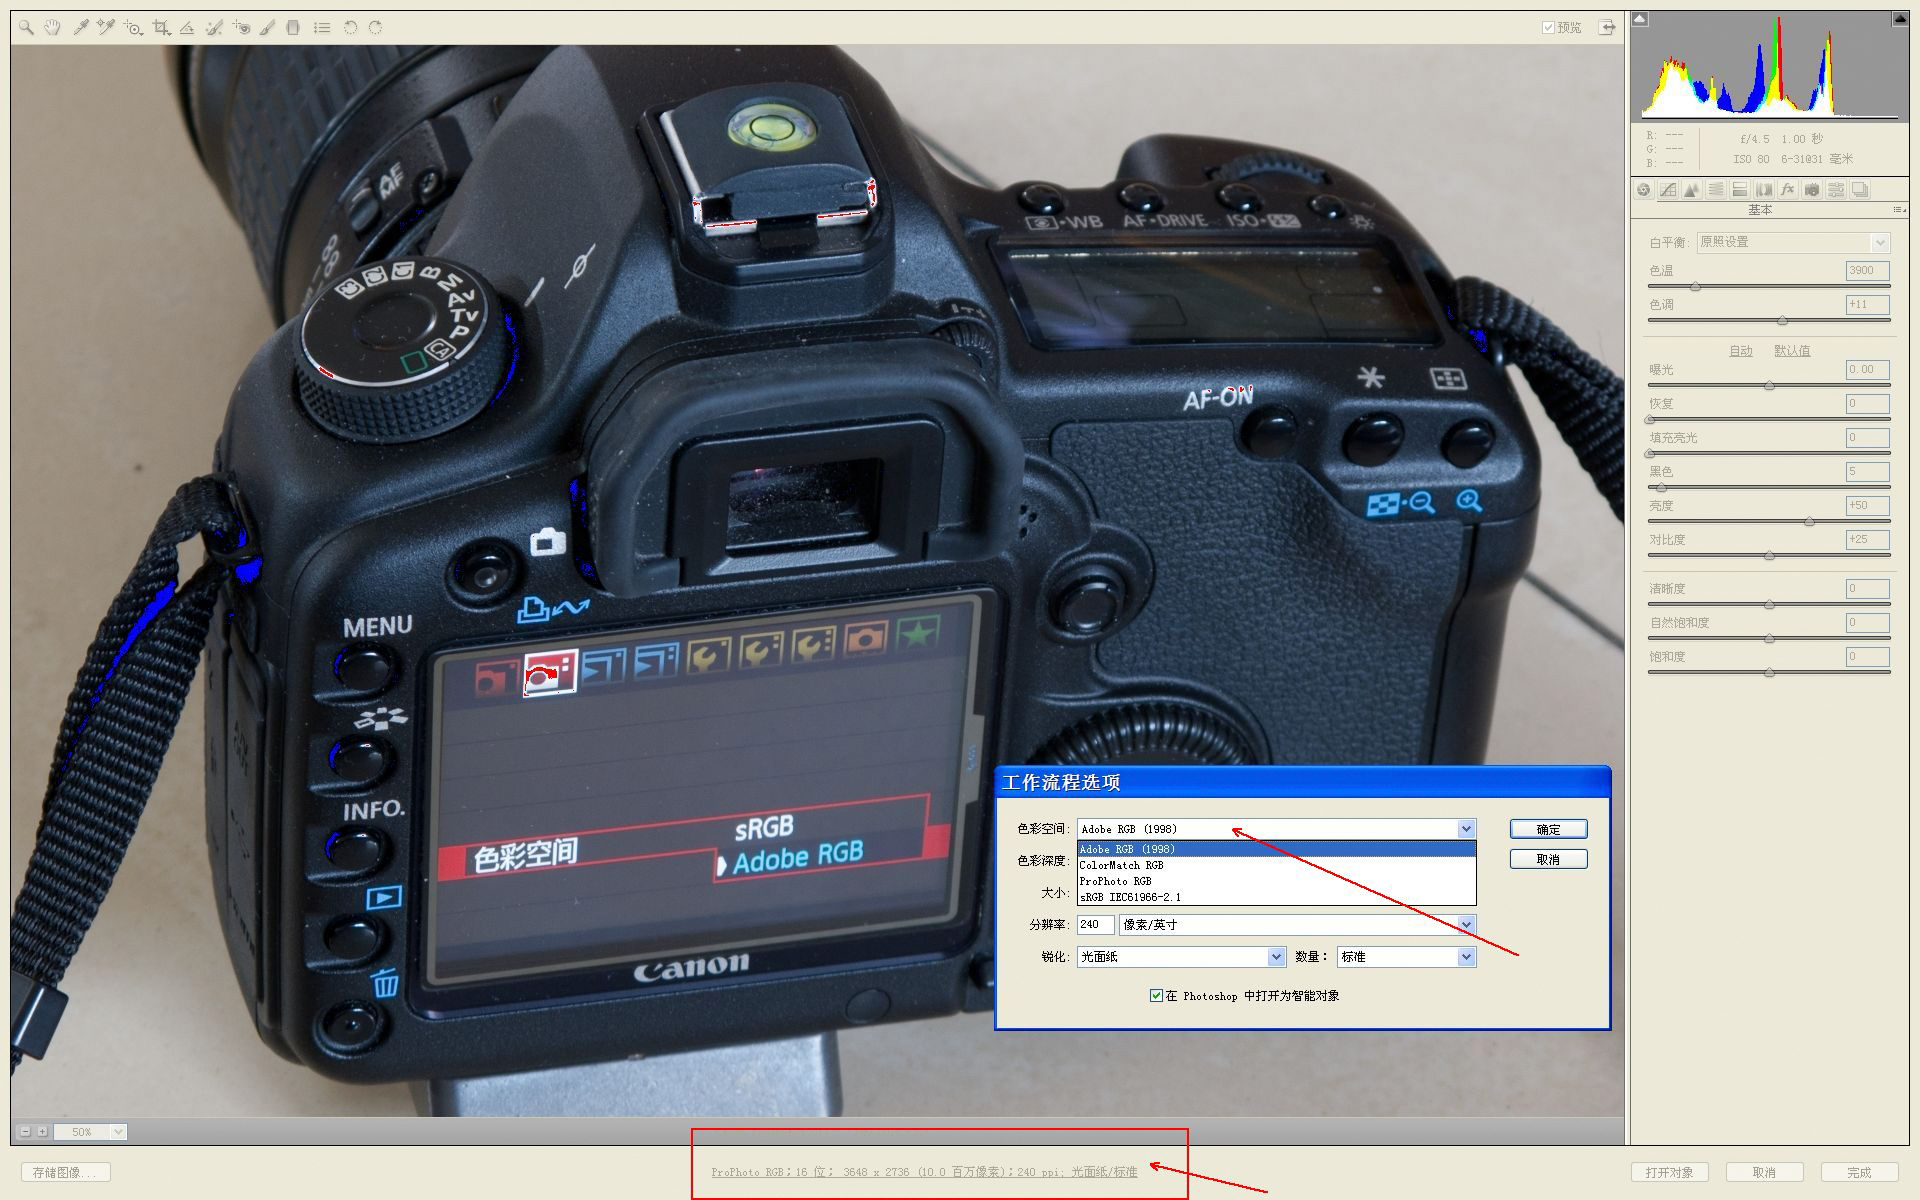Click the zoom in plus button
This screenshot has width=1920, height=1200.
(42, 1132)
